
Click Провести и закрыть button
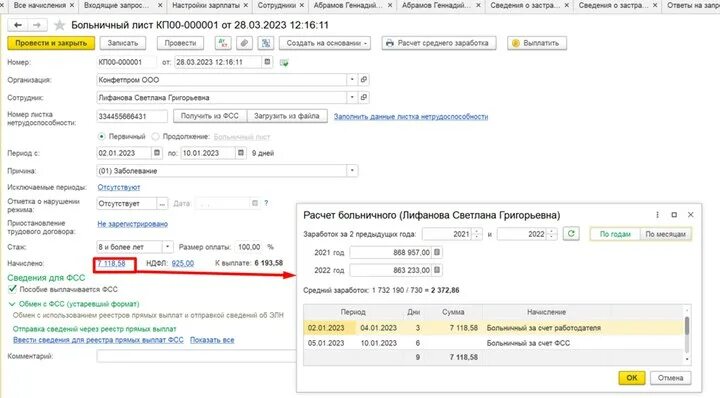[51, 43]
